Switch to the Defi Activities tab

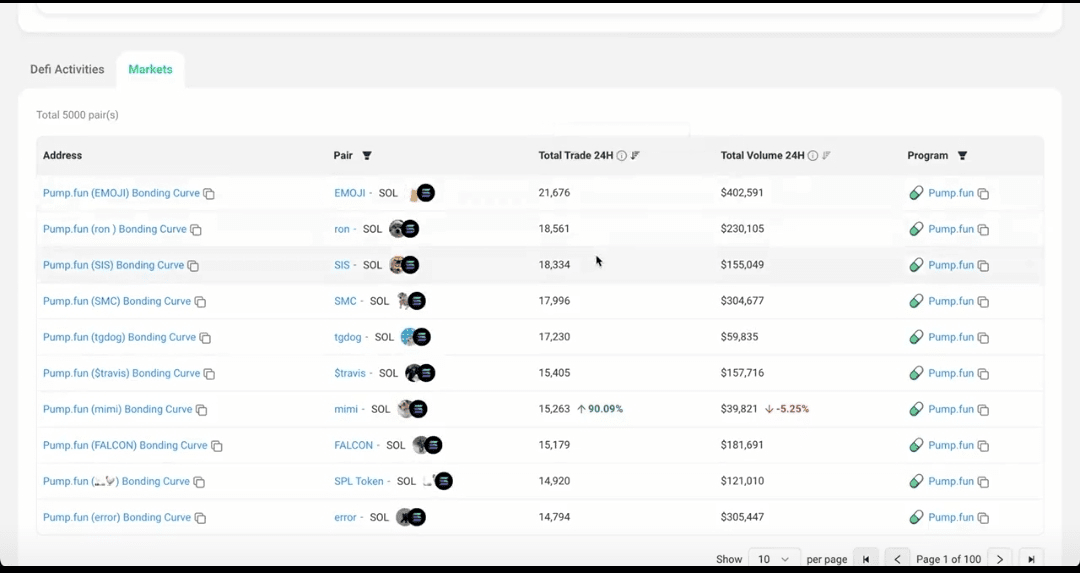tap(67, 70)
